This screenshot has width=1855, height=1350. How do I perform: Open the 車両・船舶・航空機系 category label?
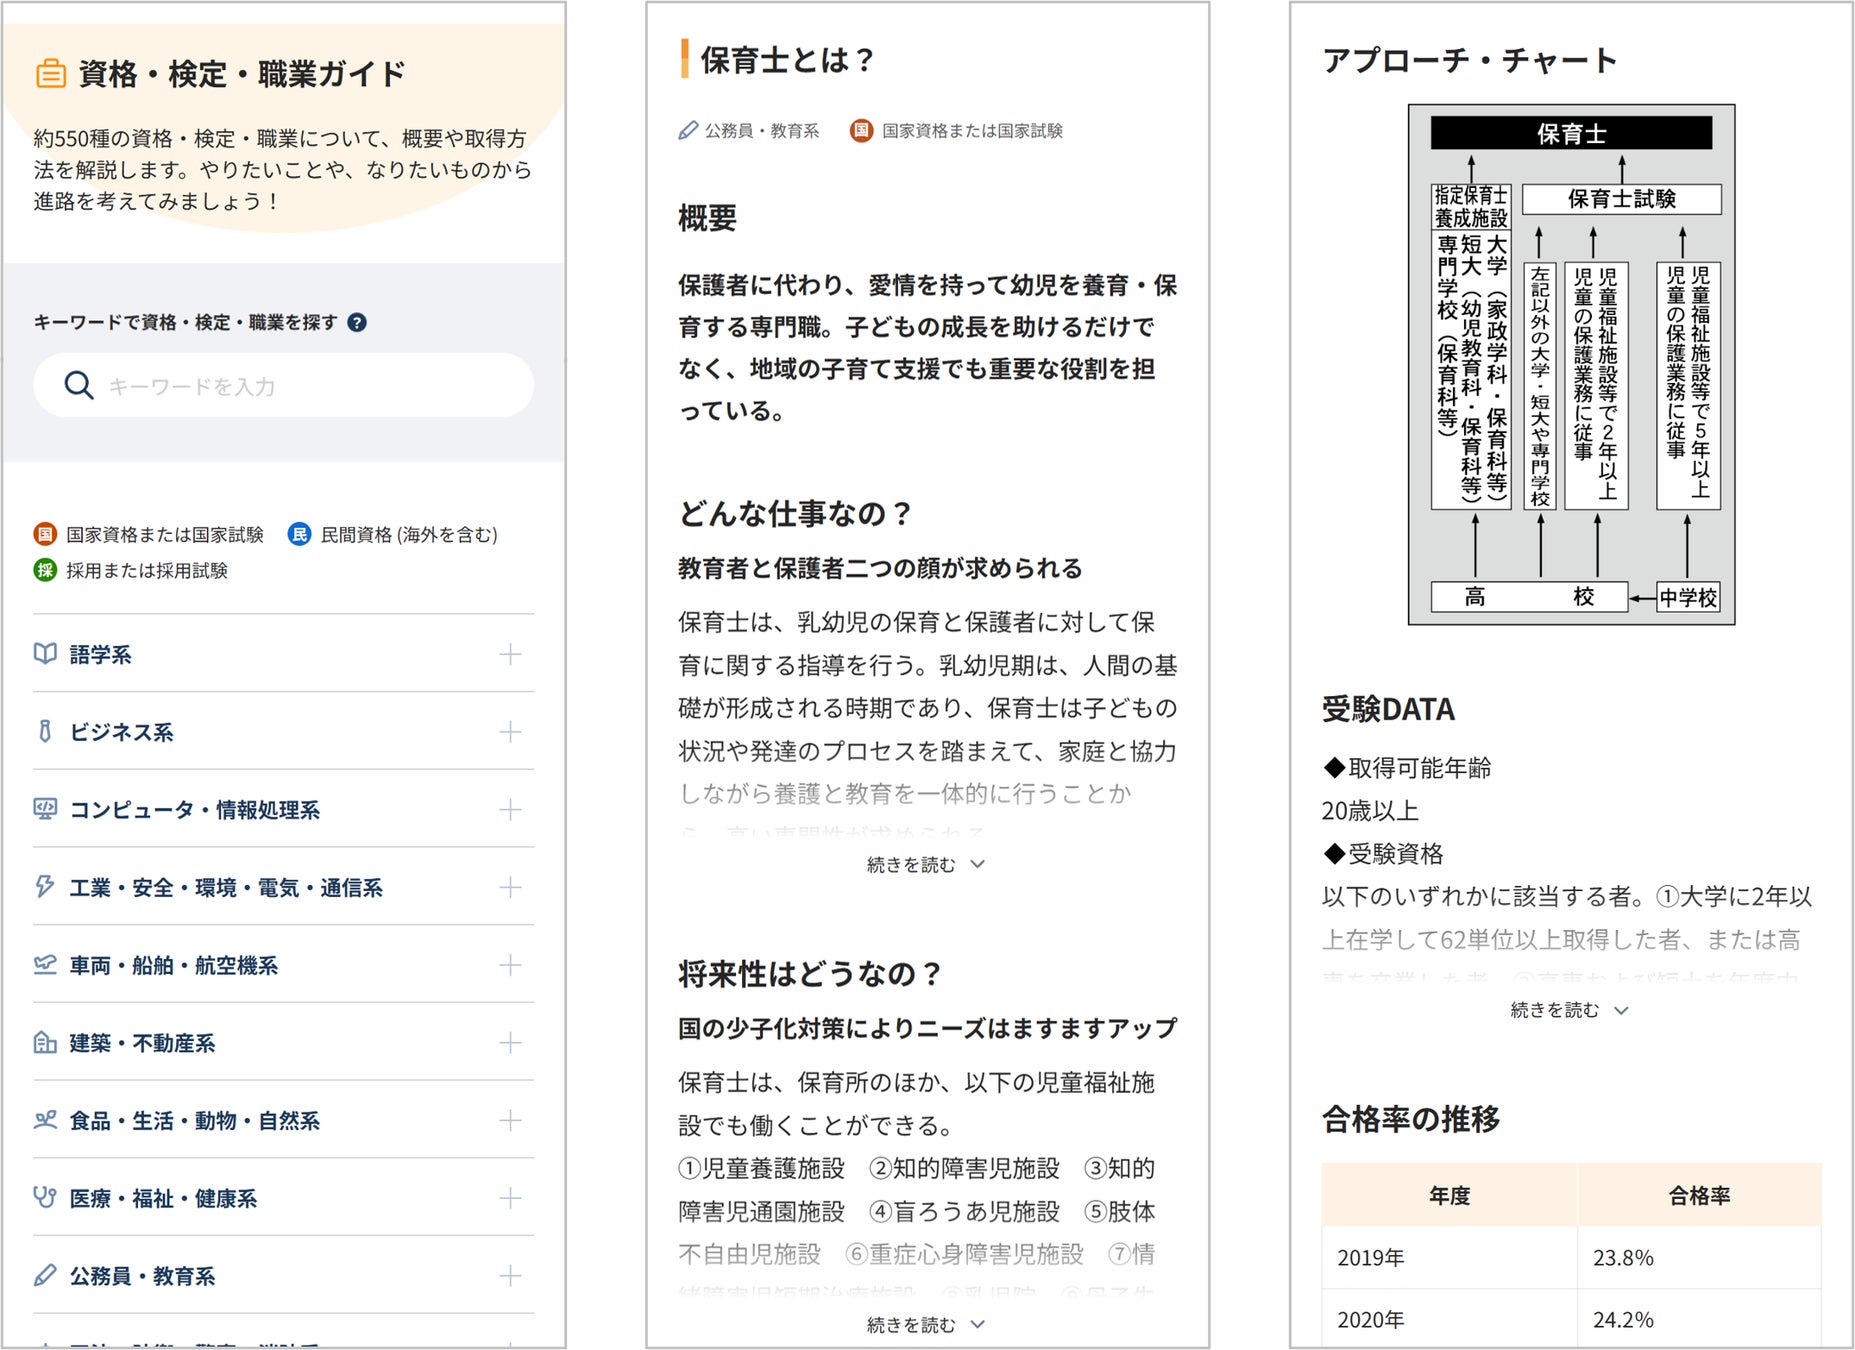click(x=173, y=965)
